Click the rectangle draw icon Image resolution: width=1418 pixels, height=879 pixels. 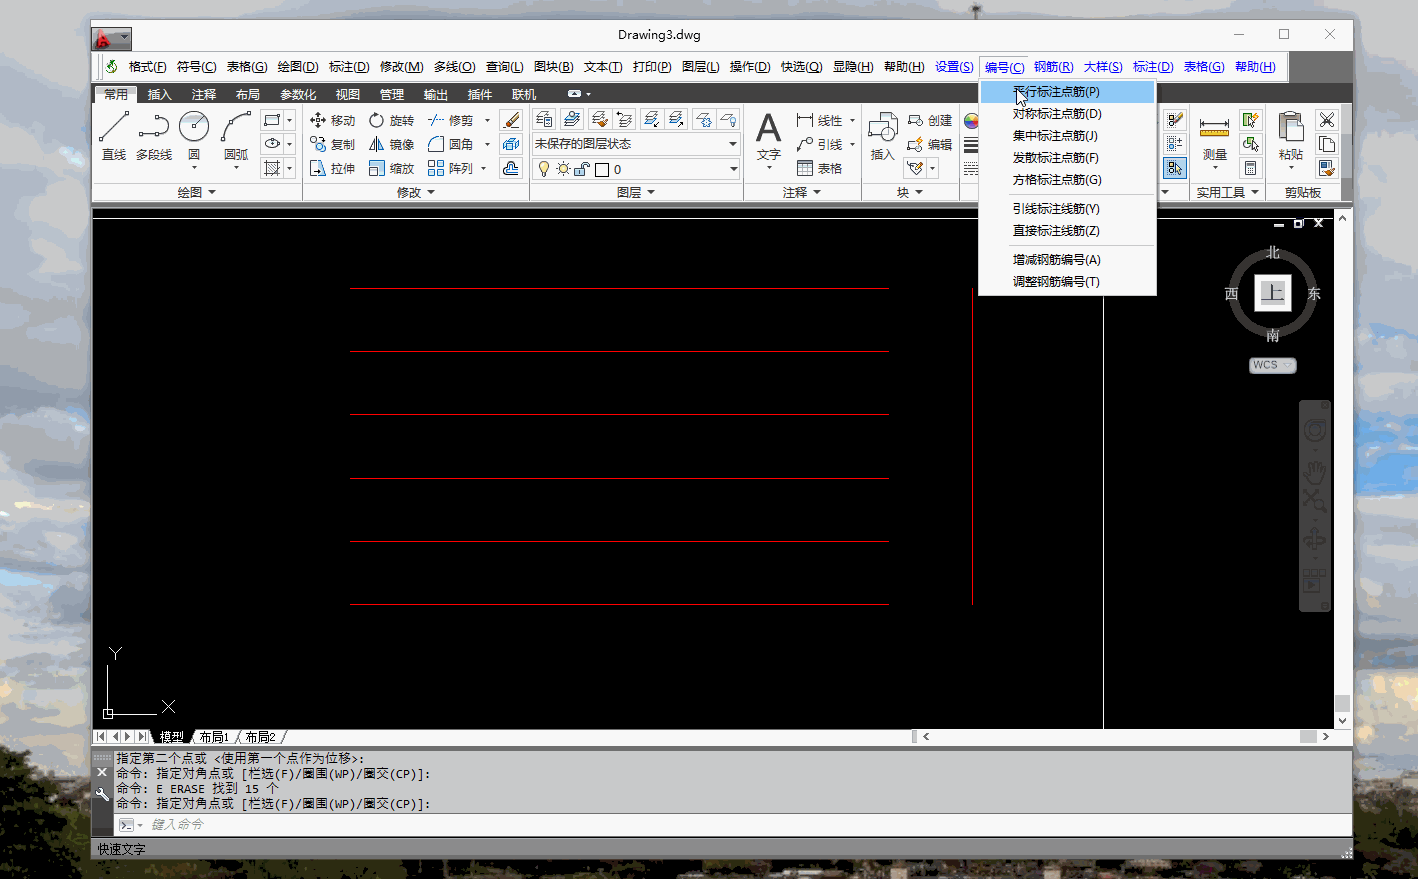click(272, 120)
